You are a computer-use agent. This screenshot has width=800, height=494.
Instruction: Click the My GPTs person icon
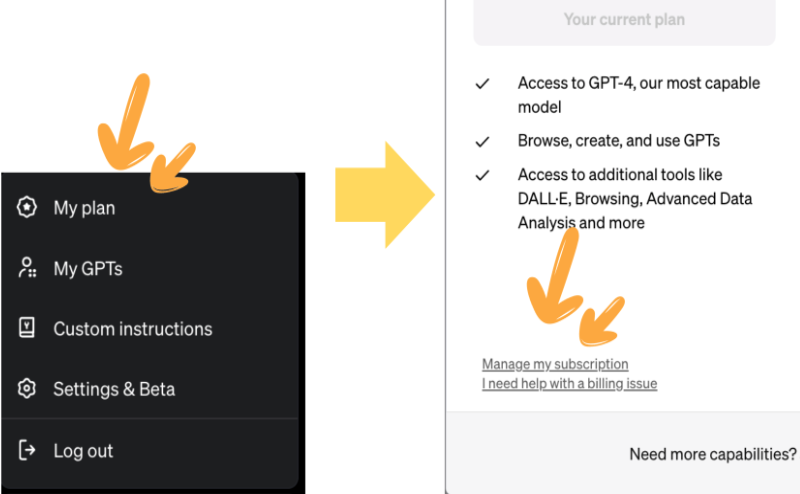(x=27, y=268)
